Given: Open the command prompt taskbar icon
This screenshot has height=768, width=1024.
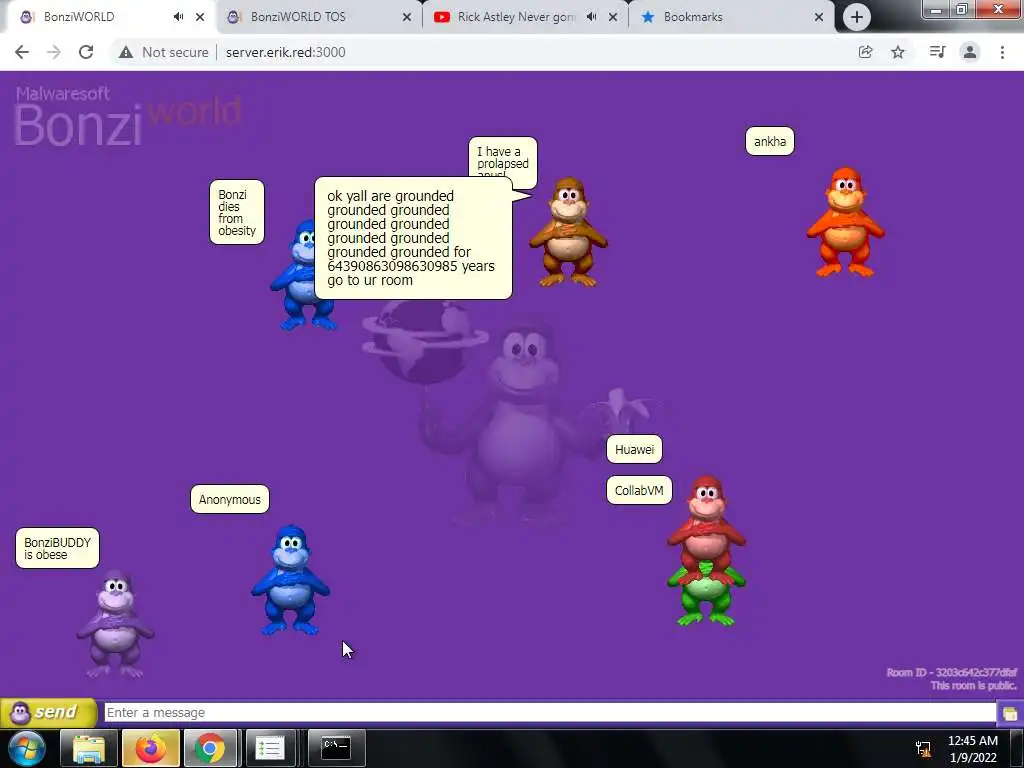Looking at the screenshot, I should tap(336, 748).
